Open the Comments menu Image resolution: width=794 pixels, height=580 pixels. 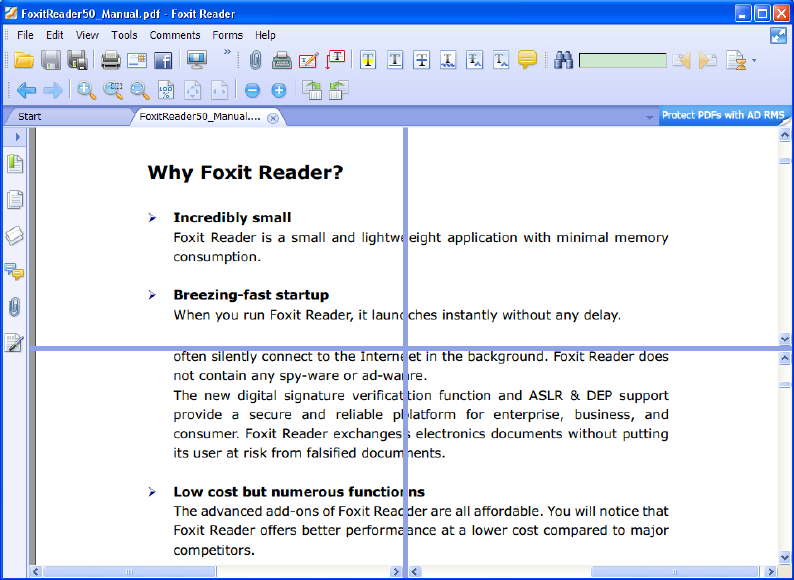pos(175,35)
